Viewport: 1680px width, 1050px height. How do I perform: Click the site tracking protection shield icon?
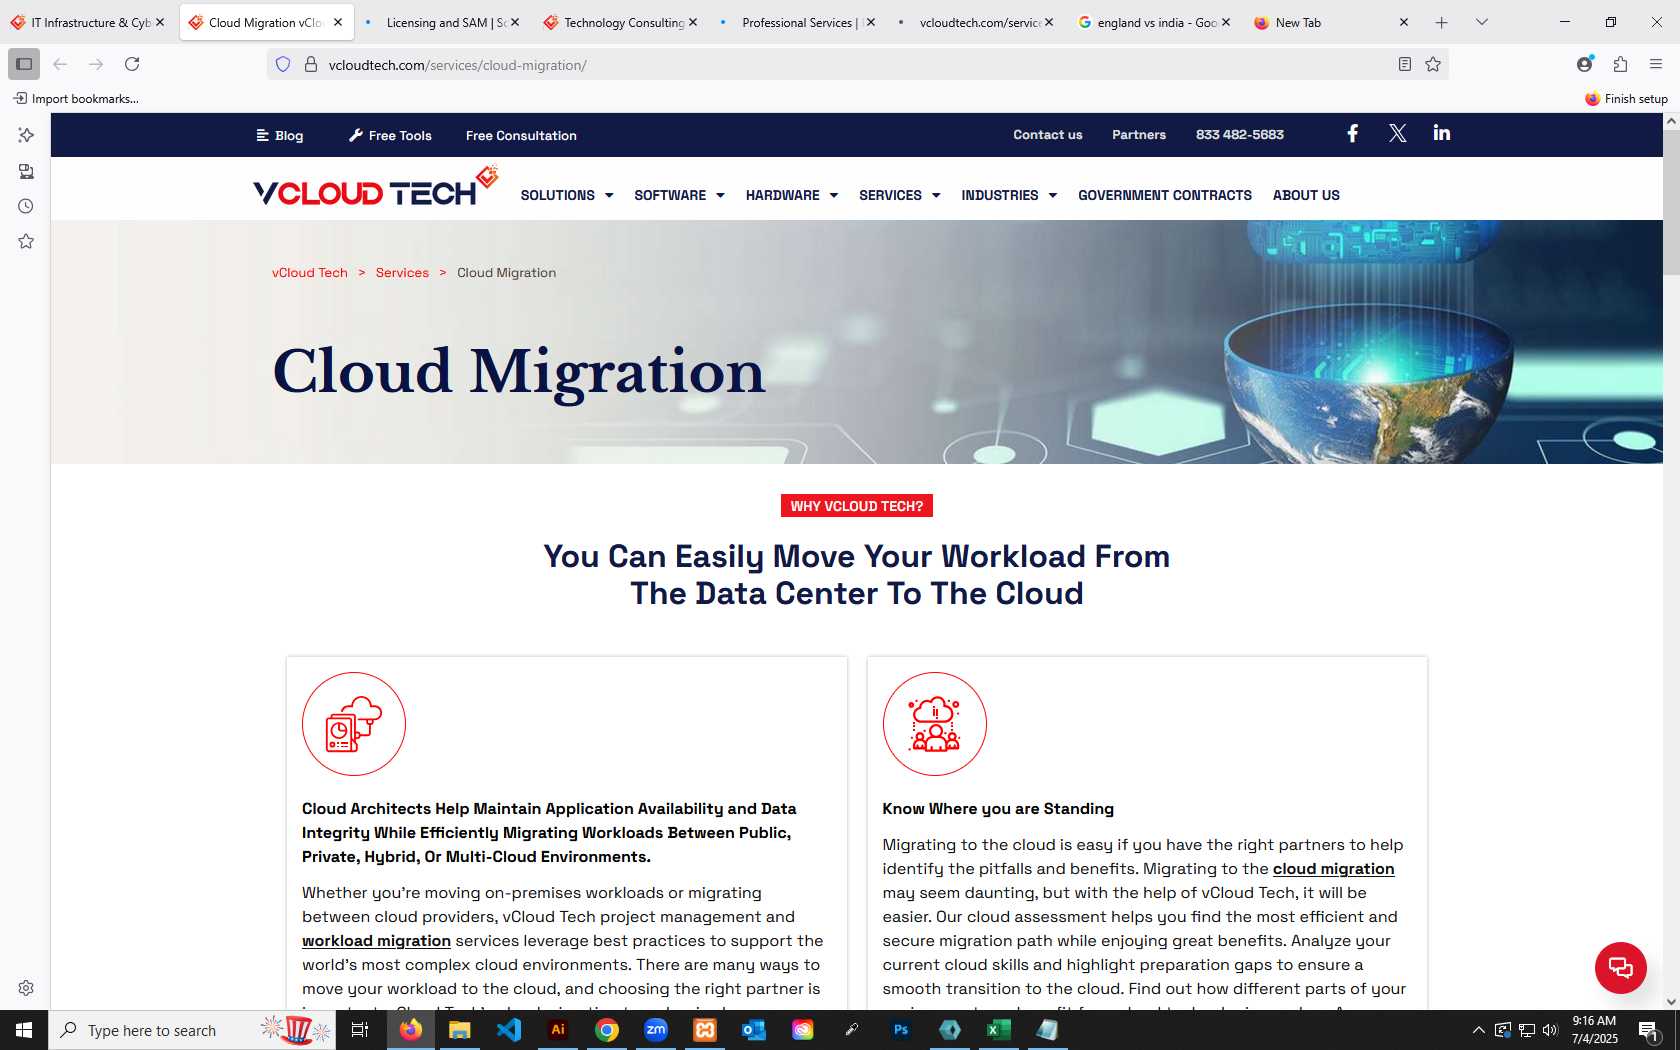point(283,64)
